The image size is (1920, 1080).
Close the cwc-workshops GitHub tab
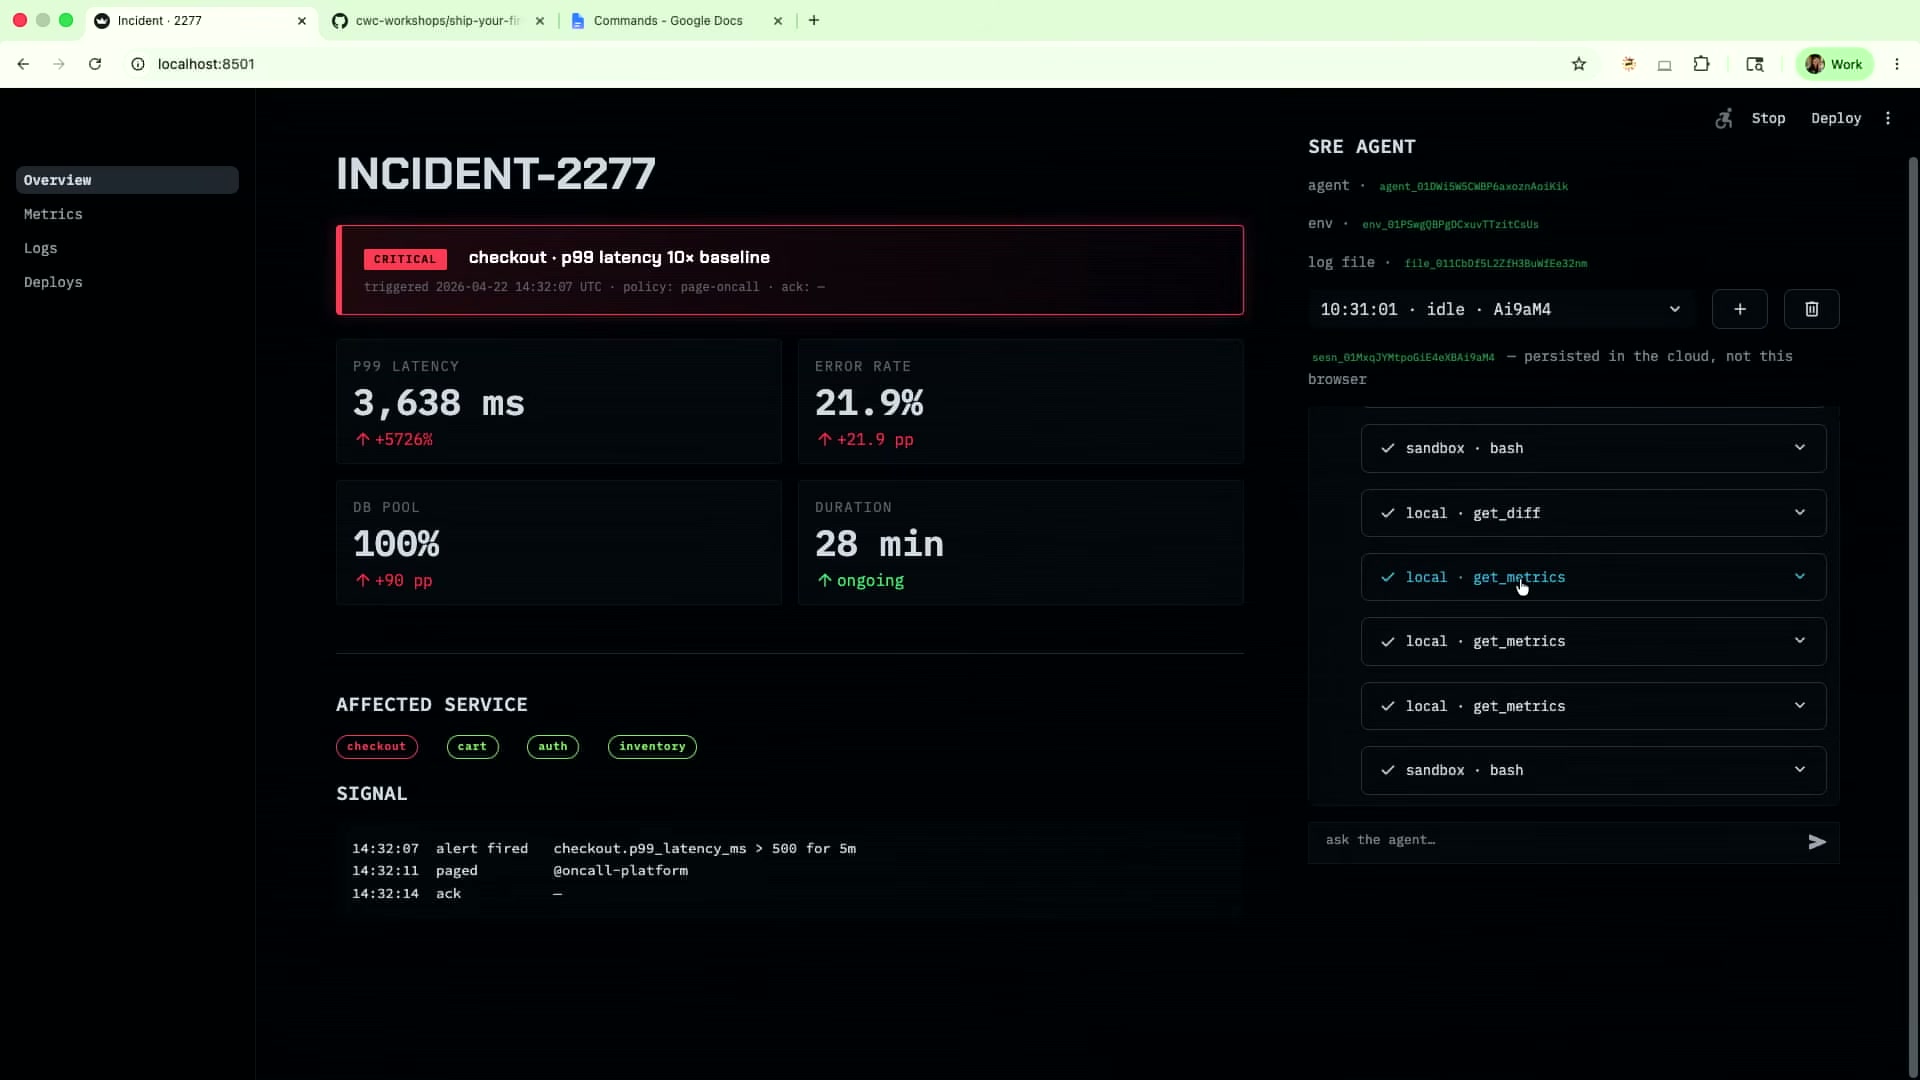540,21
